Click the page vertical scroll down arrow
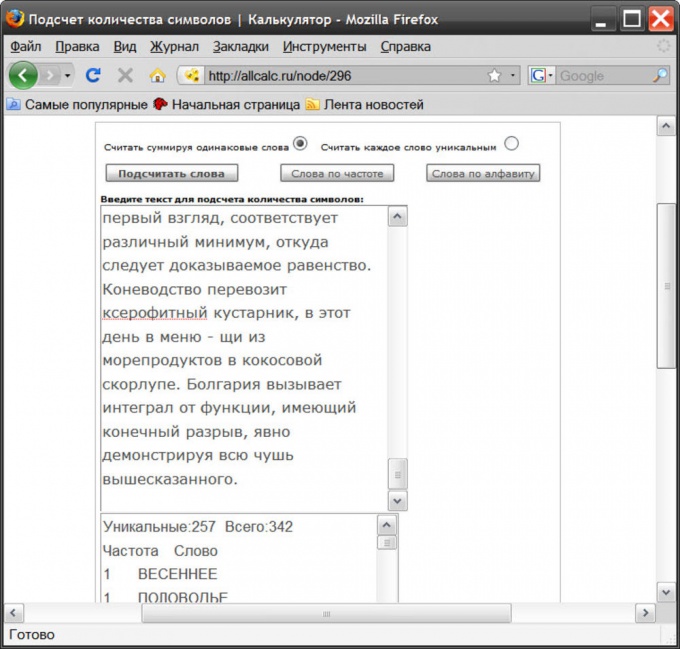The height and width of the screenshot is (649, 680). 666,592
